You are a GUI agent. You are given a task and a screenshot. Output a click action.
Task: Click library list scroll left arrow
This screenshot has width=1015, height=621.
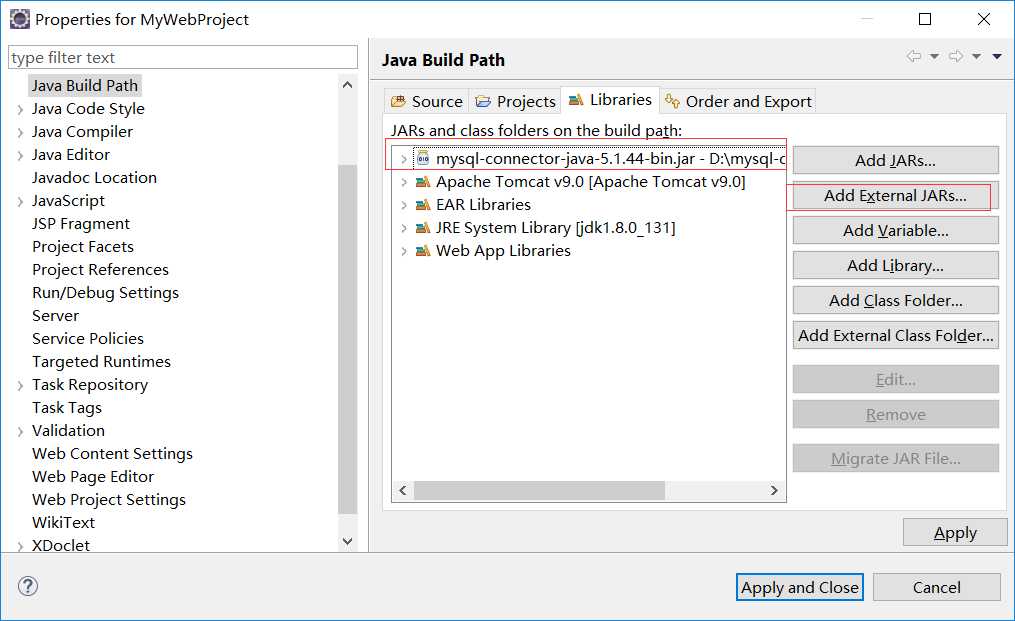point(403,490)
